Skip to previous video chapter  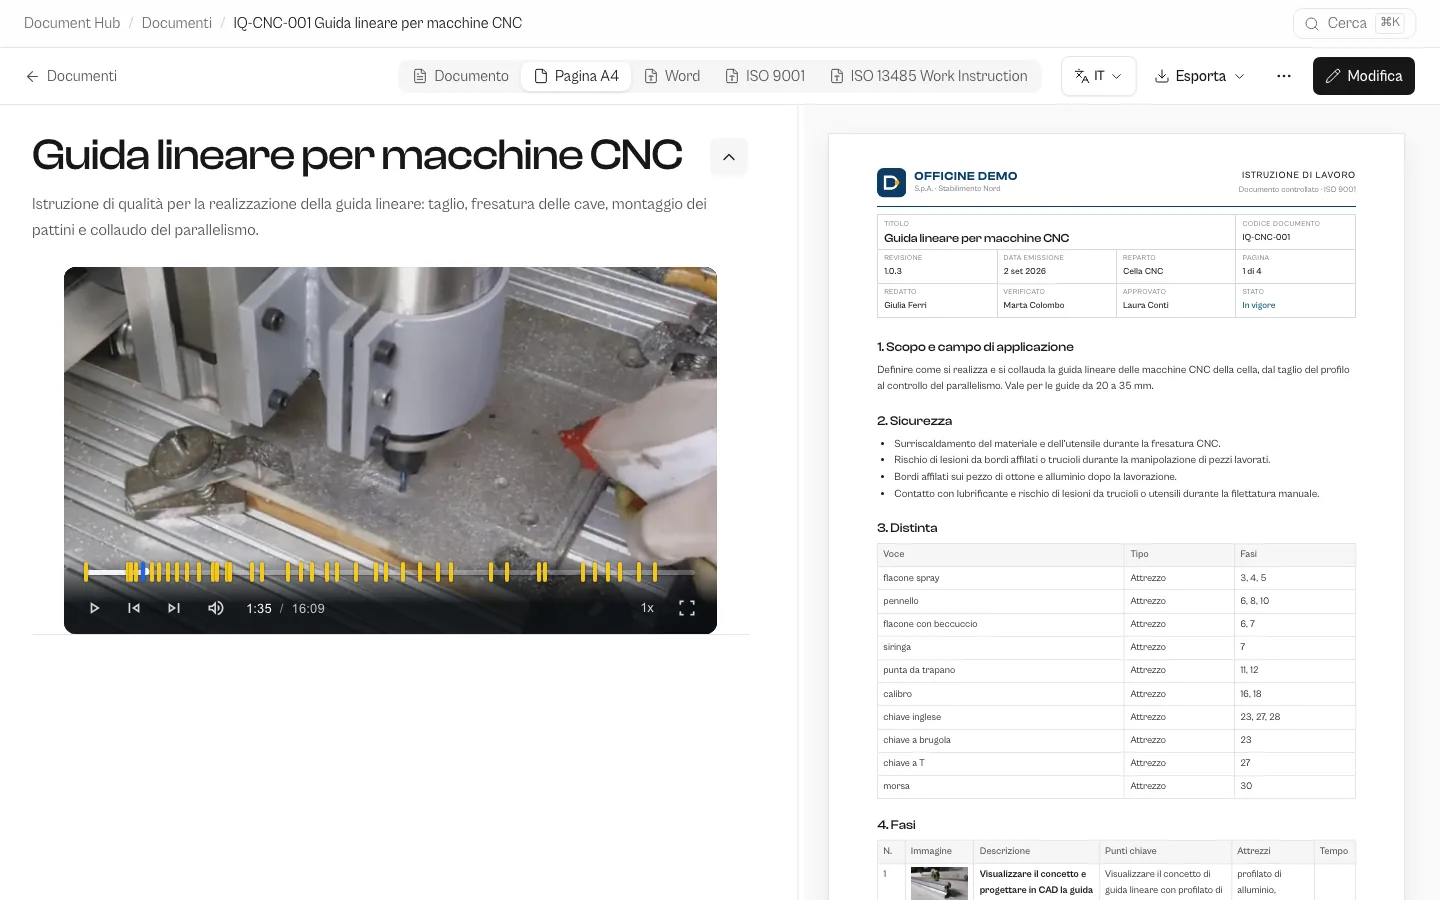pos(134,608)
